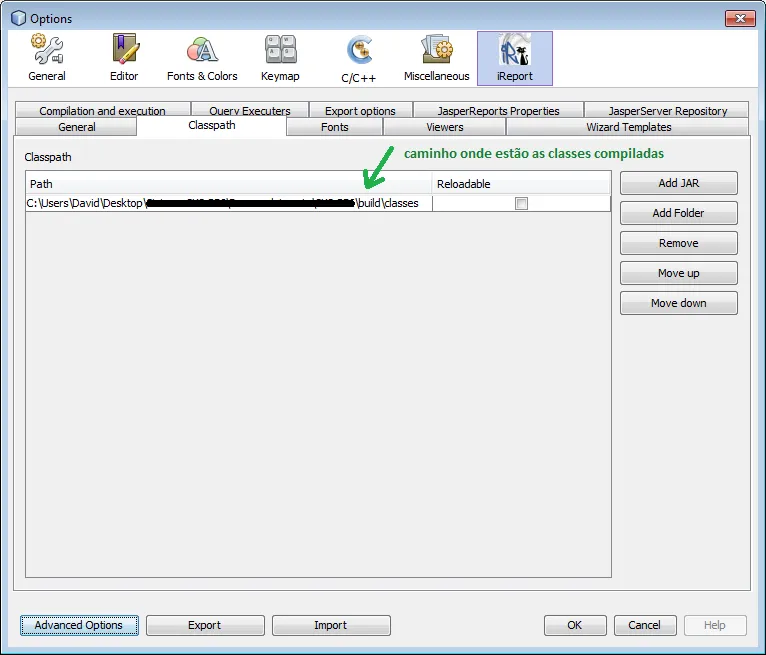This screenshot has width=766, height=655.
Task: Open the Query Executers tab
Action: click(x=250, y=110)
